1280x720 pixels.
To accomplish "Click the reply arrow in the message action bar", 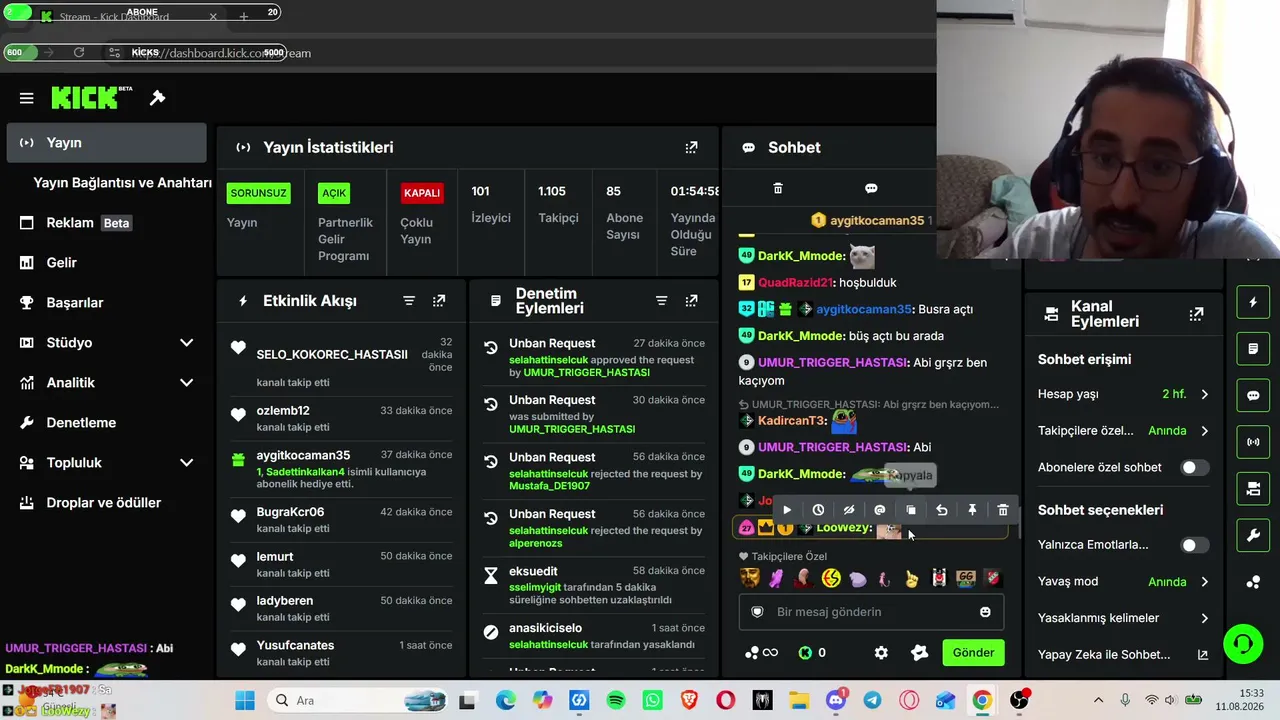I will click(941, 510).
